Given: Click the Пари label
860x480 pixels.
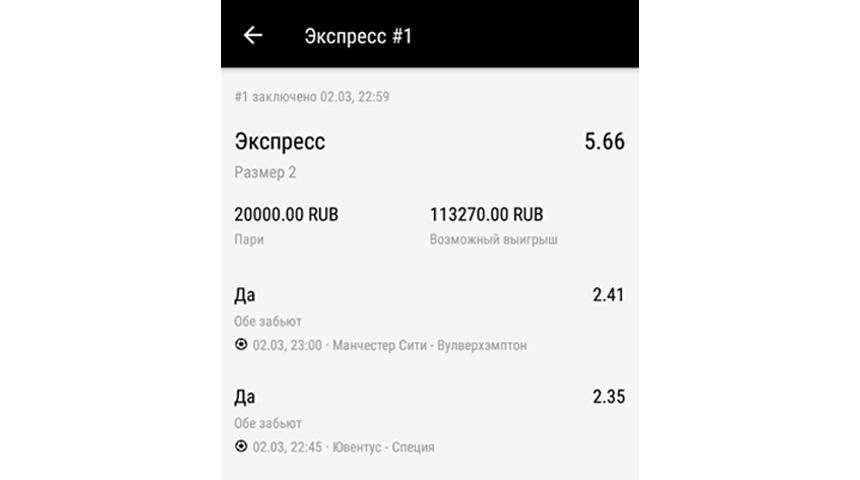Looking at the screenshot, I should (x=249, y=240).
